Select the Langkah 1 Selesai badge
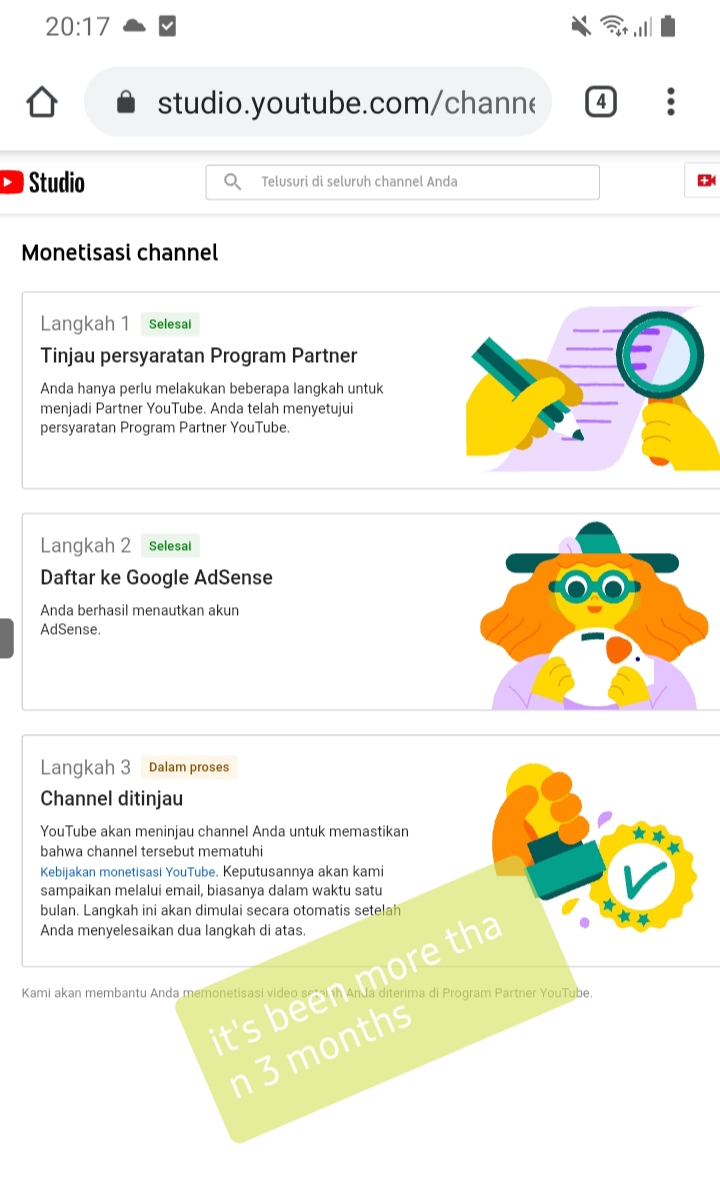 [170, 324]
